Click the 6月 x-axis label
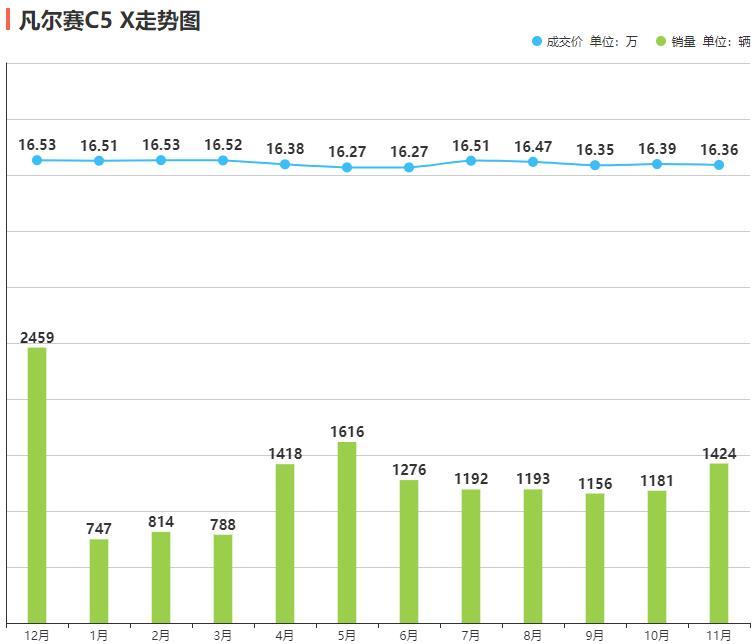The width and height of the screenshot is (756, 644). pos(408,635)
